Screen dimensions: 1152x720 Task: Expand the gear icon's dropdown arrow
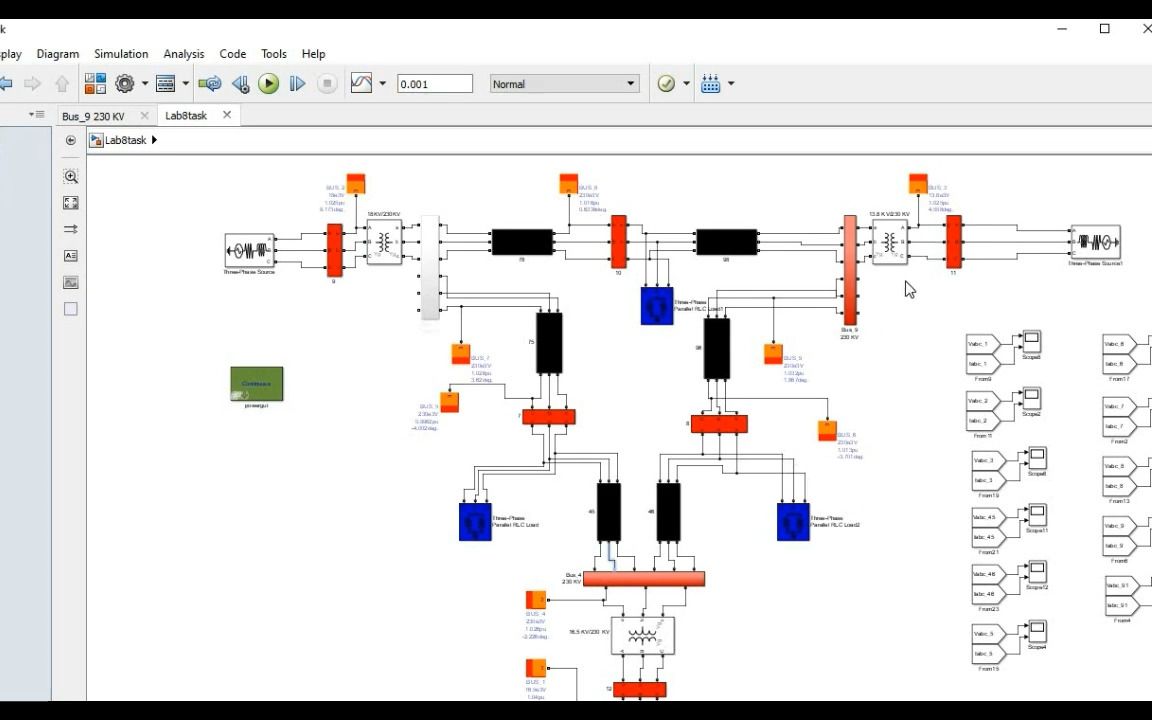pos(143,83)
